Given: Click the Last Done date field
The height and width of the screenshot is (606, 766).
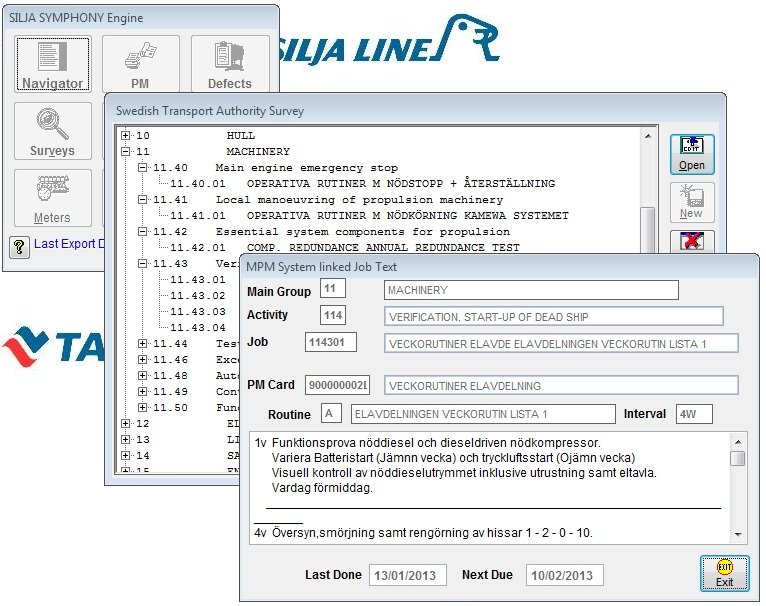Looking at the screenshot, I should 408,575.
